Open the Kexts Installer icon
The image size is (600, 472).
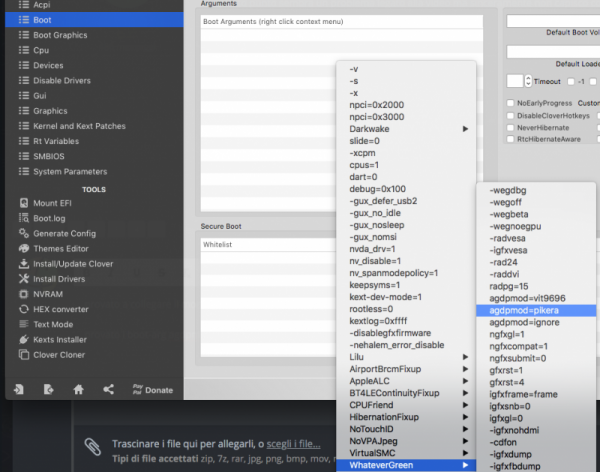point(24,339)
